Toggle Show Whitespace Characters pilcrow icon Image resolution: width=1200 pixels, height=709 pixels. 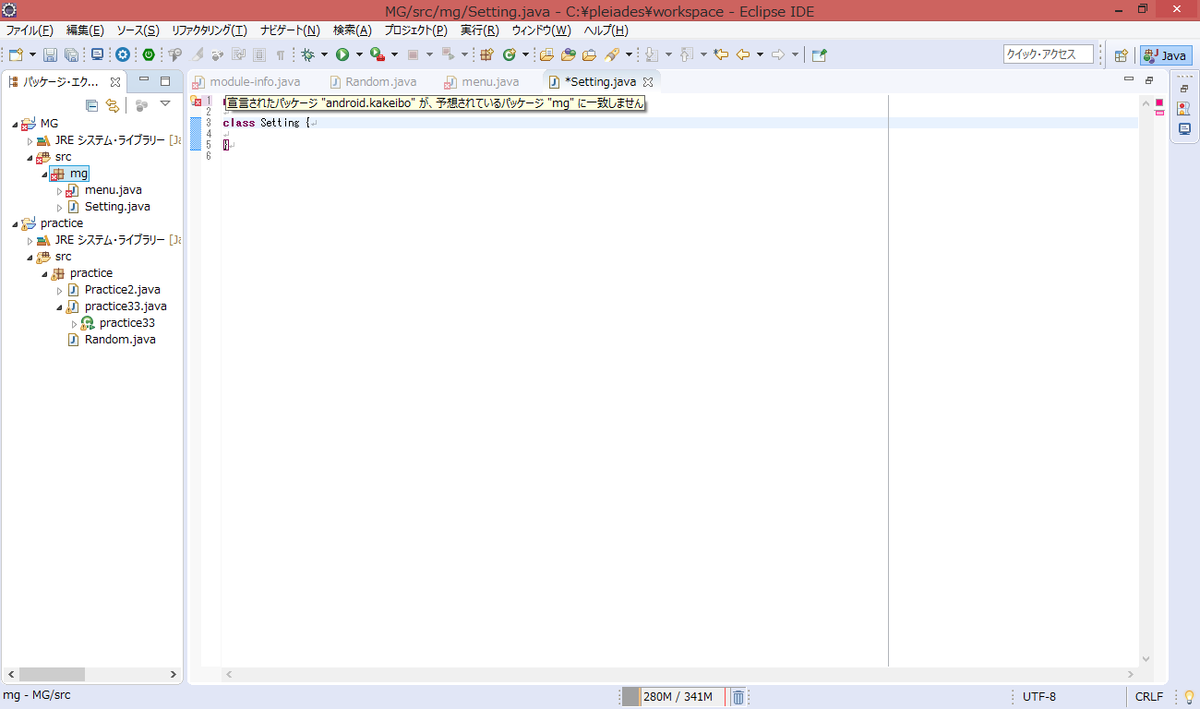(x=280, y=55)
